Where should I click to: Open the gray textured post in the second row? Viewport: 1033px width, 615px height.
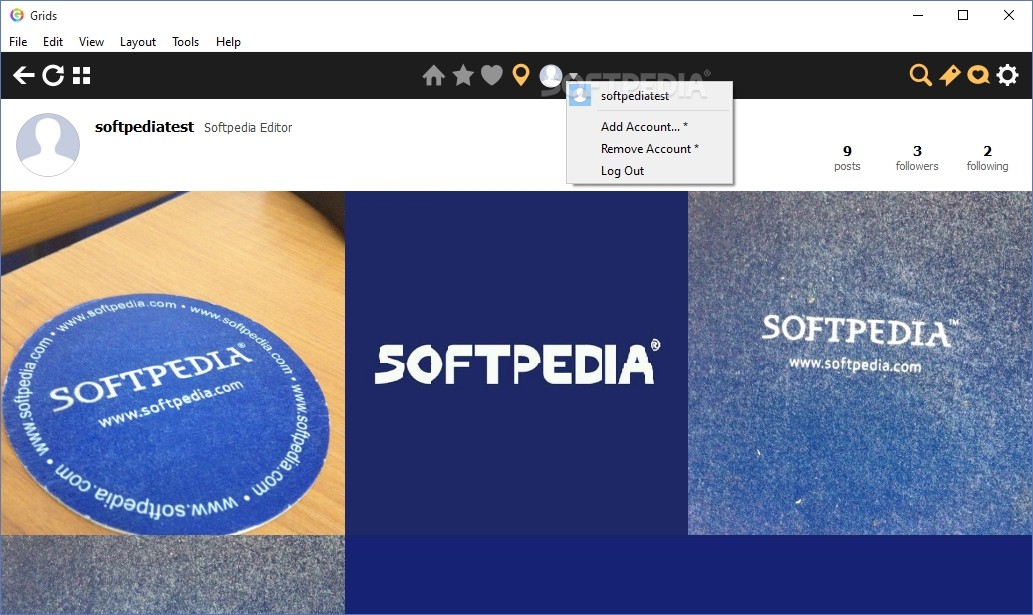click(173, 575)
